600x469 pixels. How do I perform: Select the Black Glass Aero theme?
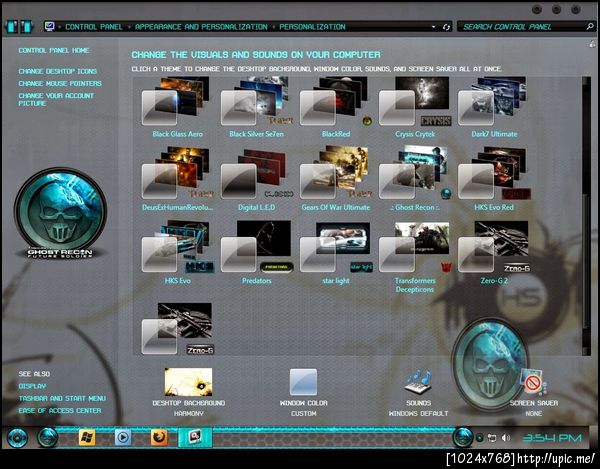pyautogui.click(x=177, y=107)
